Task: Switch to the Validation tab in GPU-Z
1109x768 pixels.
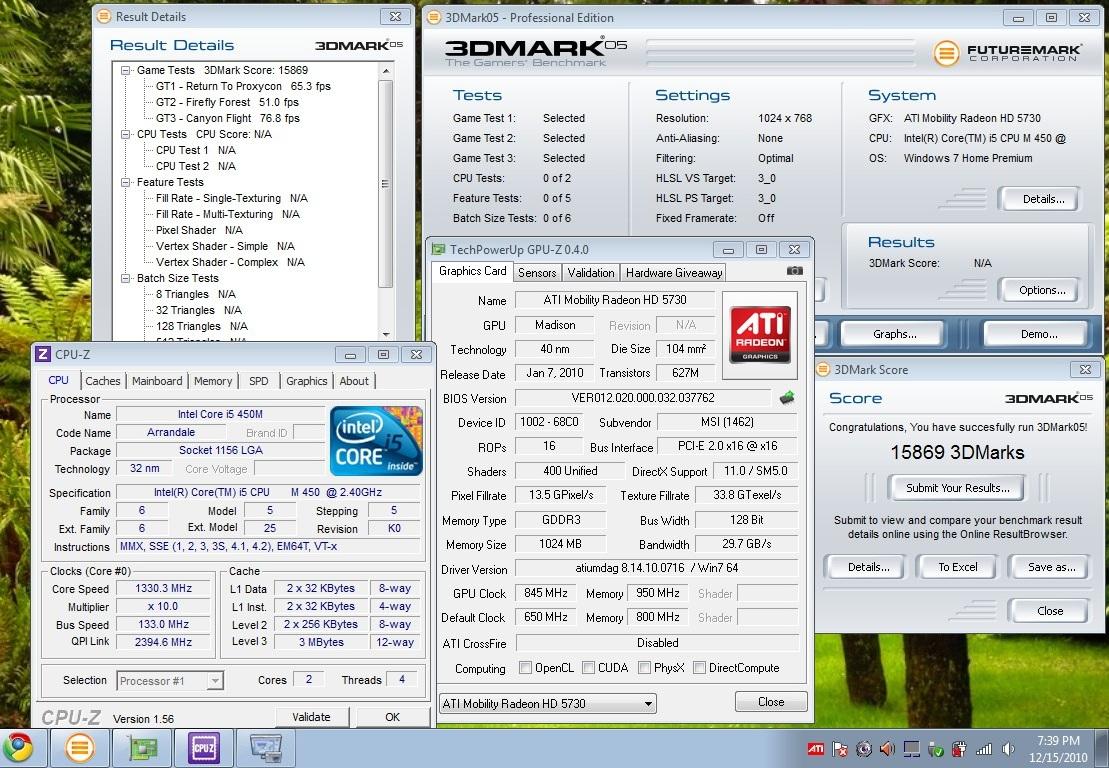Action: [591, 273]
